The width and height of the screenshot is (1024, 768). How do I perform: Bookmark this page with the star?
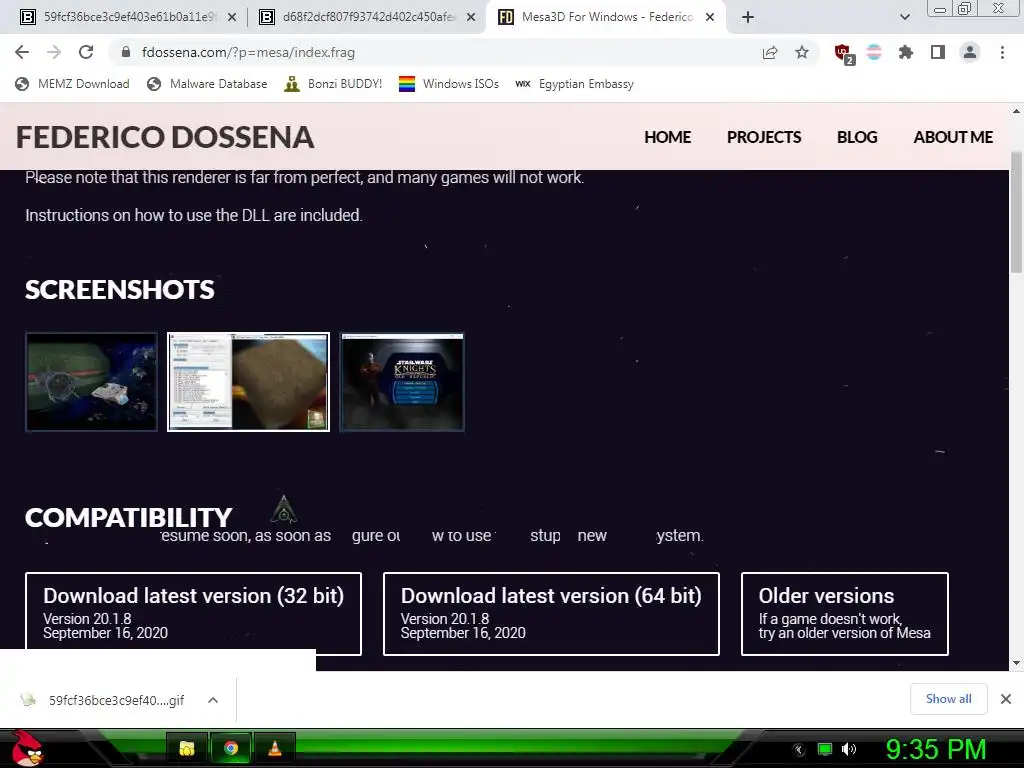802,52
